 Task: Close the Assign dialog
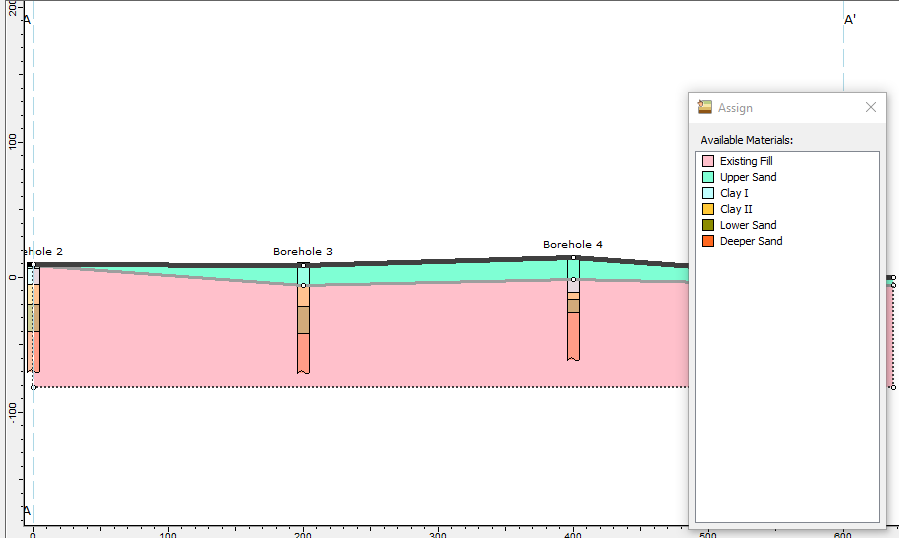870,108
